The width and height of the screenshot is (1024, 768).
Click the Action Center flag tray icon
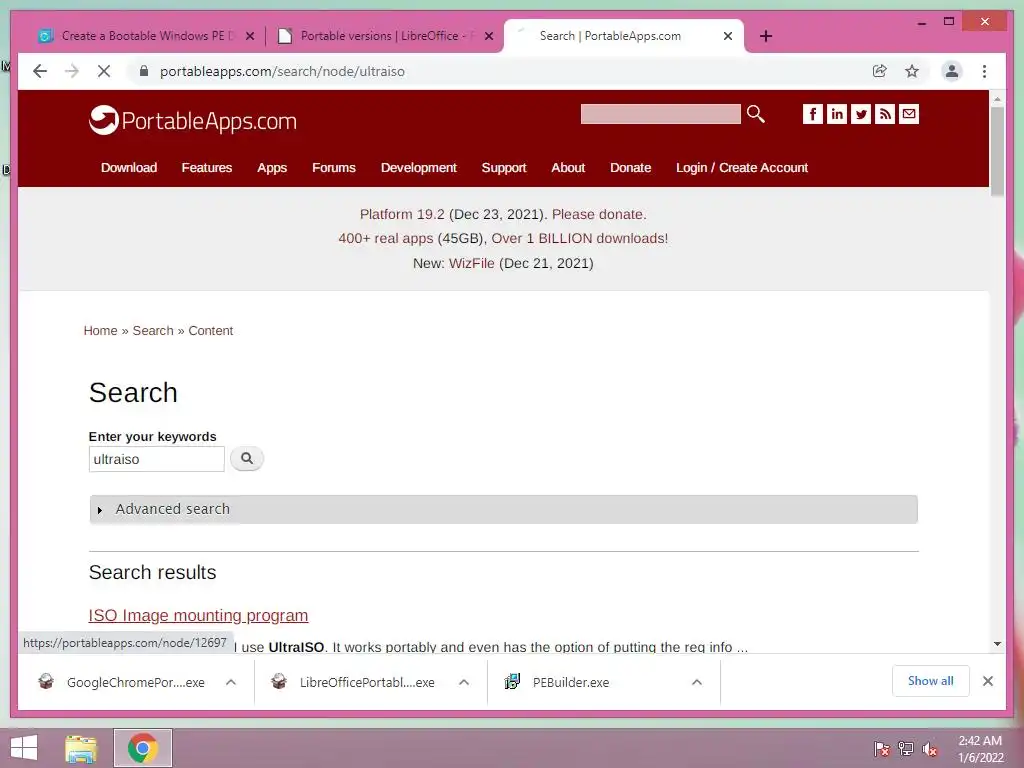(882, 749)
